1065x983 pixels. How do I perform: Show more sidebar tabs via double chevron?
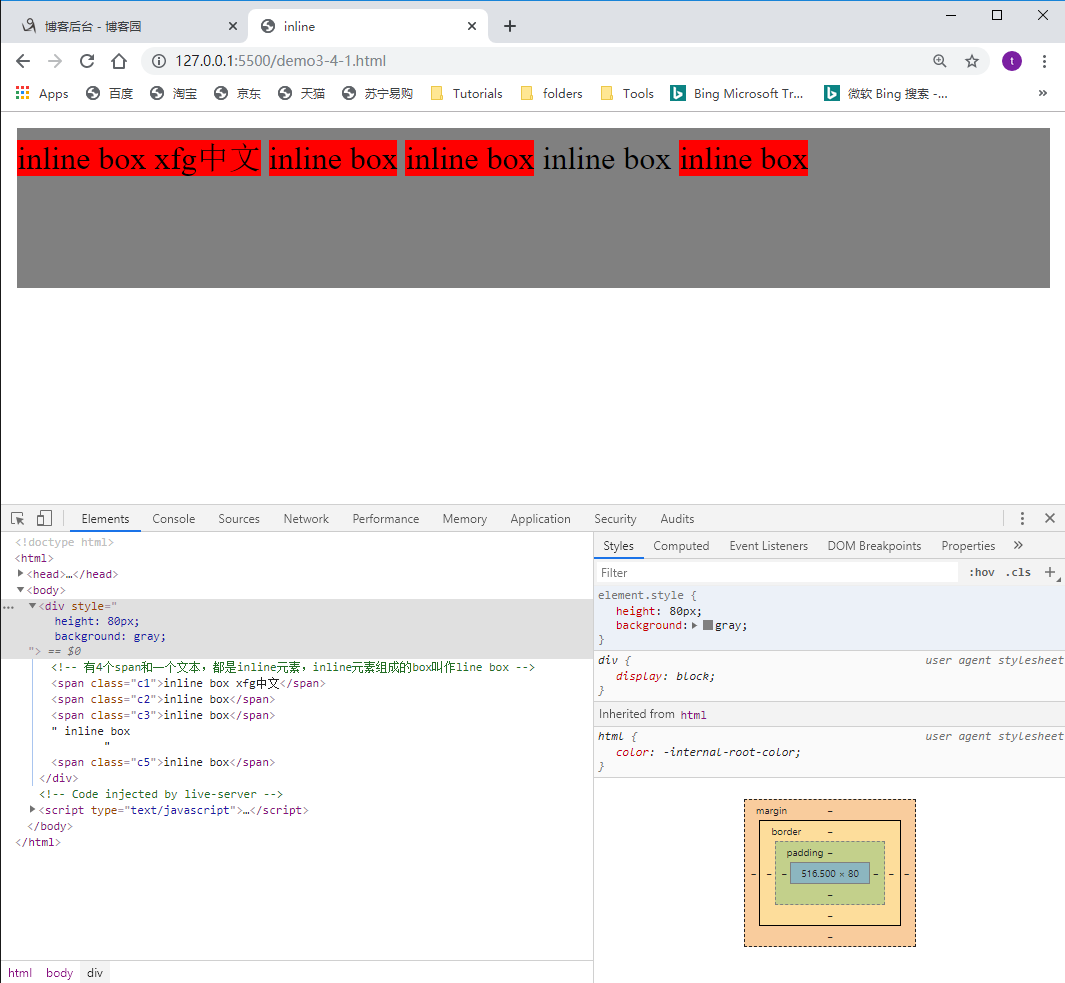(1017, 546)
